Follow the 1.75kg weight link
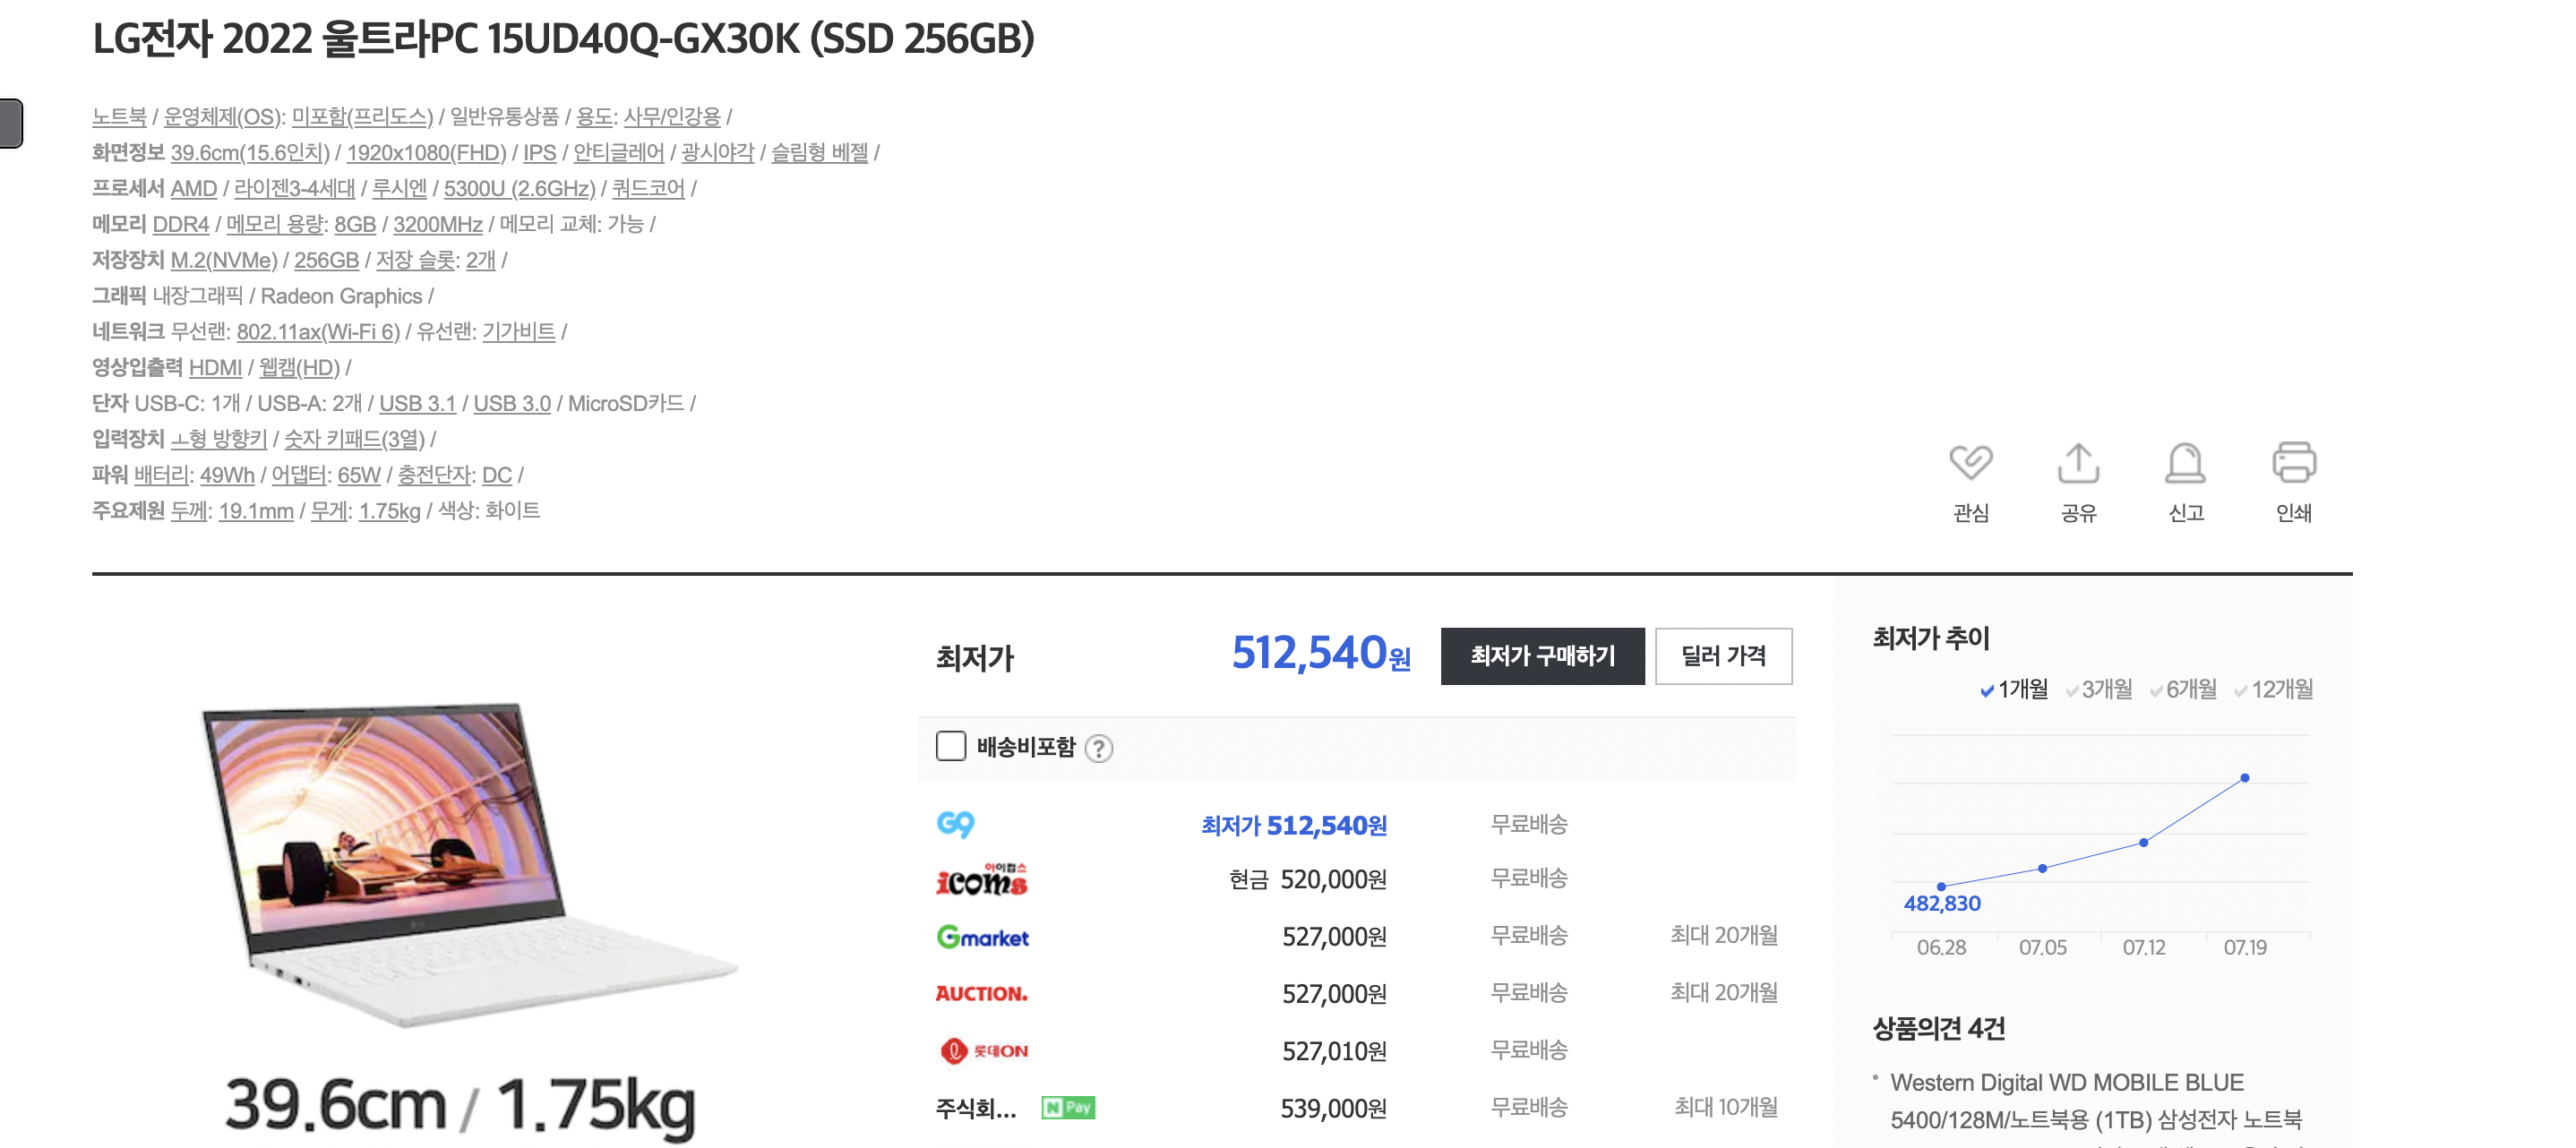 tap(390, 511)
